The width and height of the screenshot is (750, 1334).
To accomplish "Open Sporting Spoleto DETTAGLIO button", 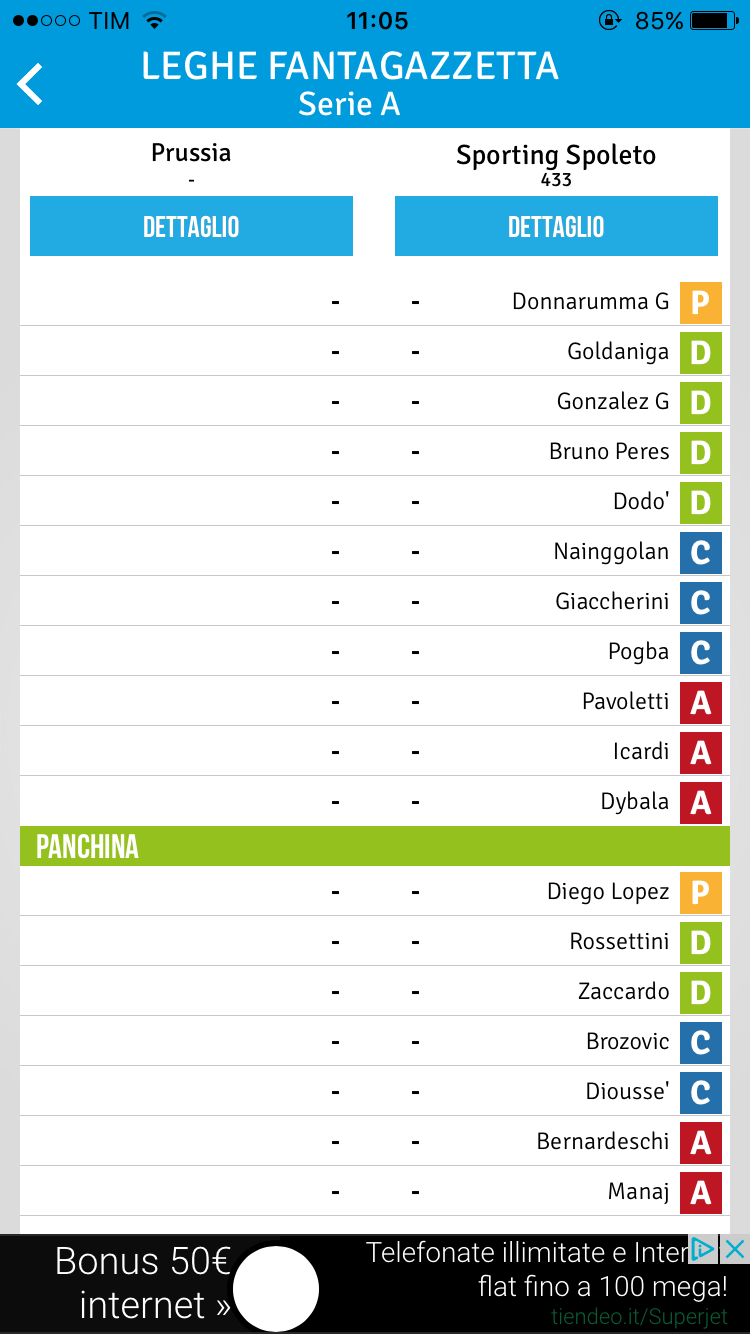I will click(556, 226).
